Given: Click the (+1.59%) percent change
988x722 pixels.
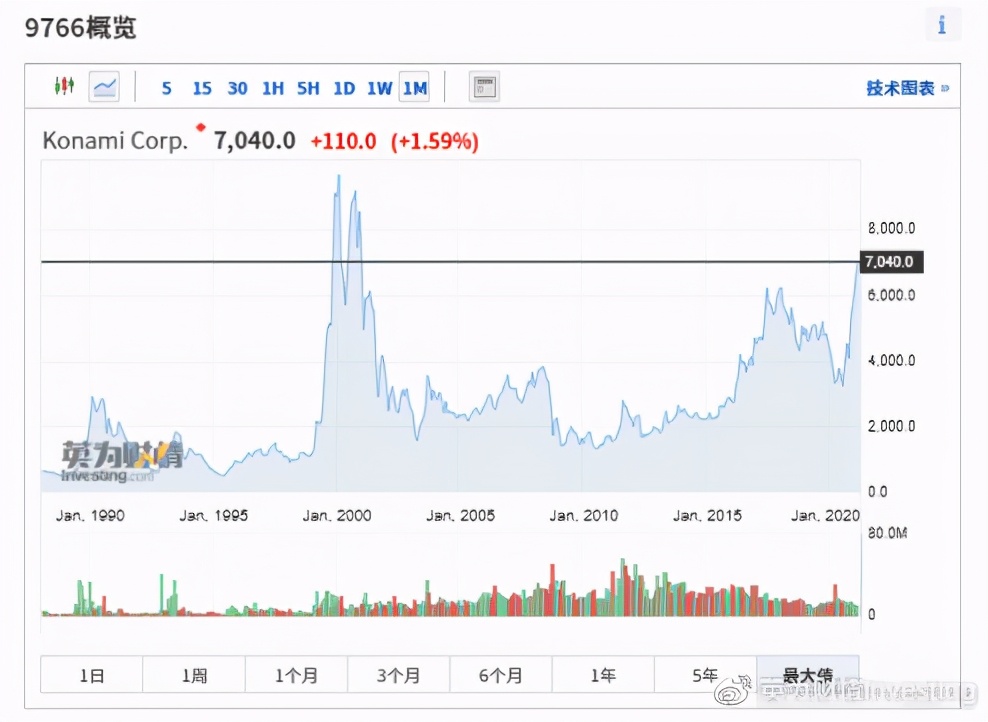Looking at the screenshot, I should point(435,141).
